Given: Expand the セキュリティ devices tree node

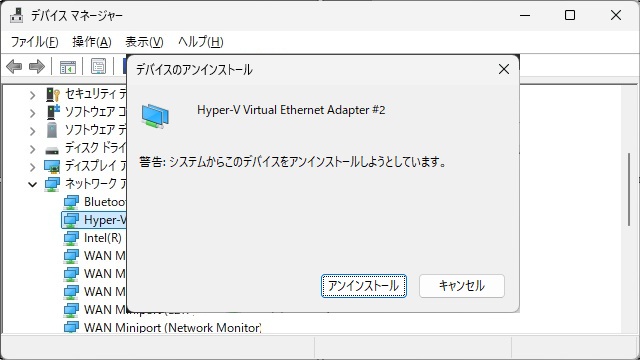Looking at the screenshot, I should (x=32, y=95).
